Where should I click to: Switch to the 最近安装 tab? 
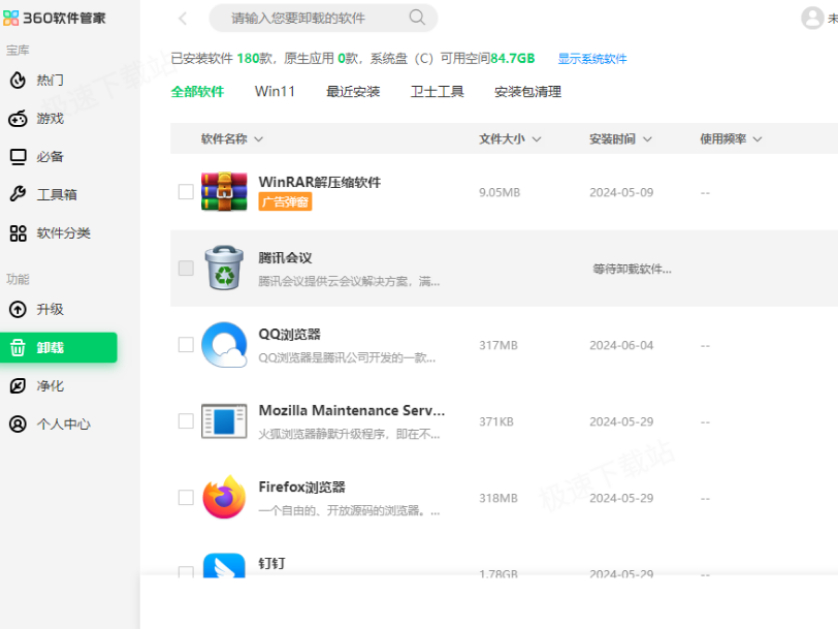tap(353, 91)
